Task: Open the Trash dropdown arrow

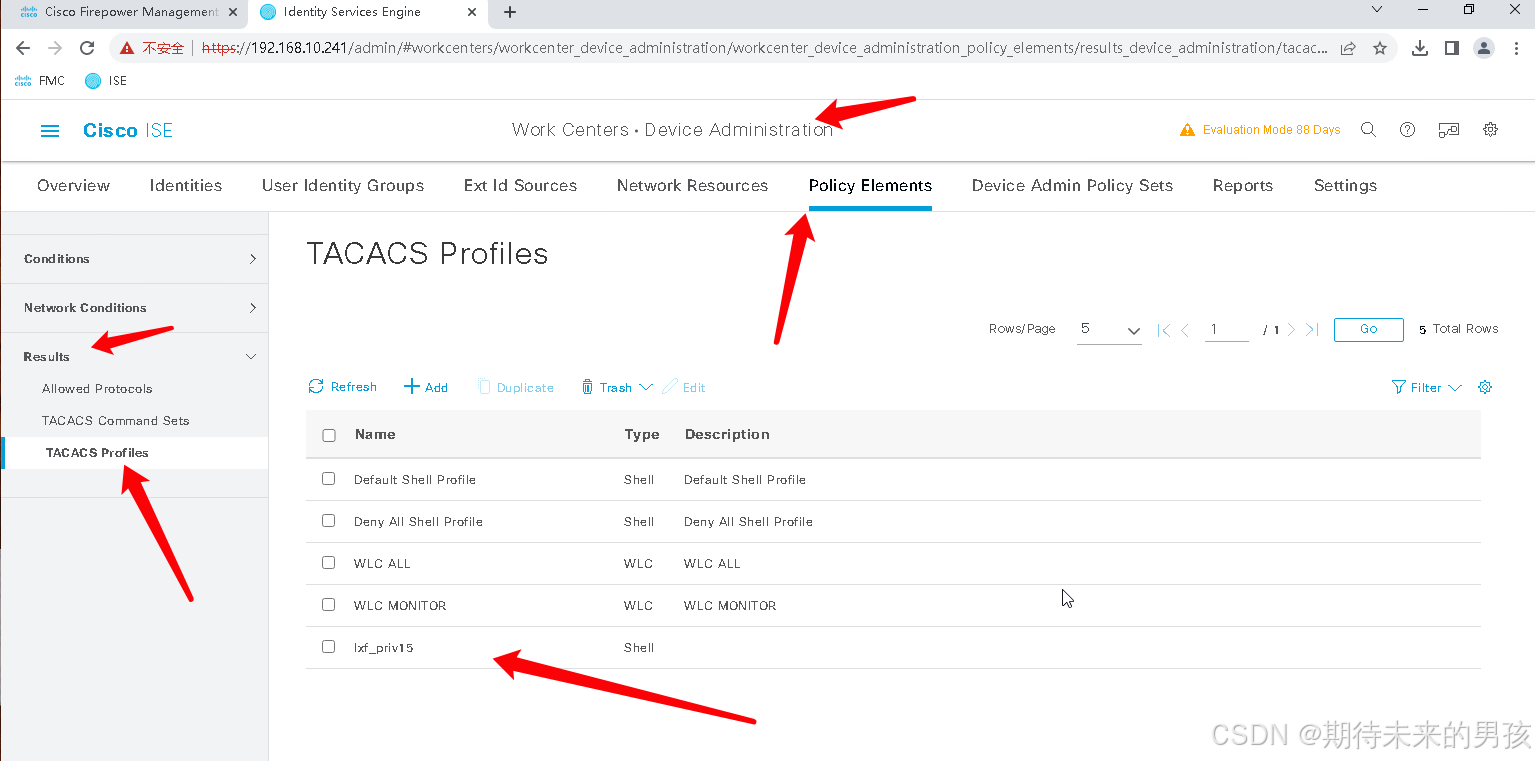Action: [646, 387]
